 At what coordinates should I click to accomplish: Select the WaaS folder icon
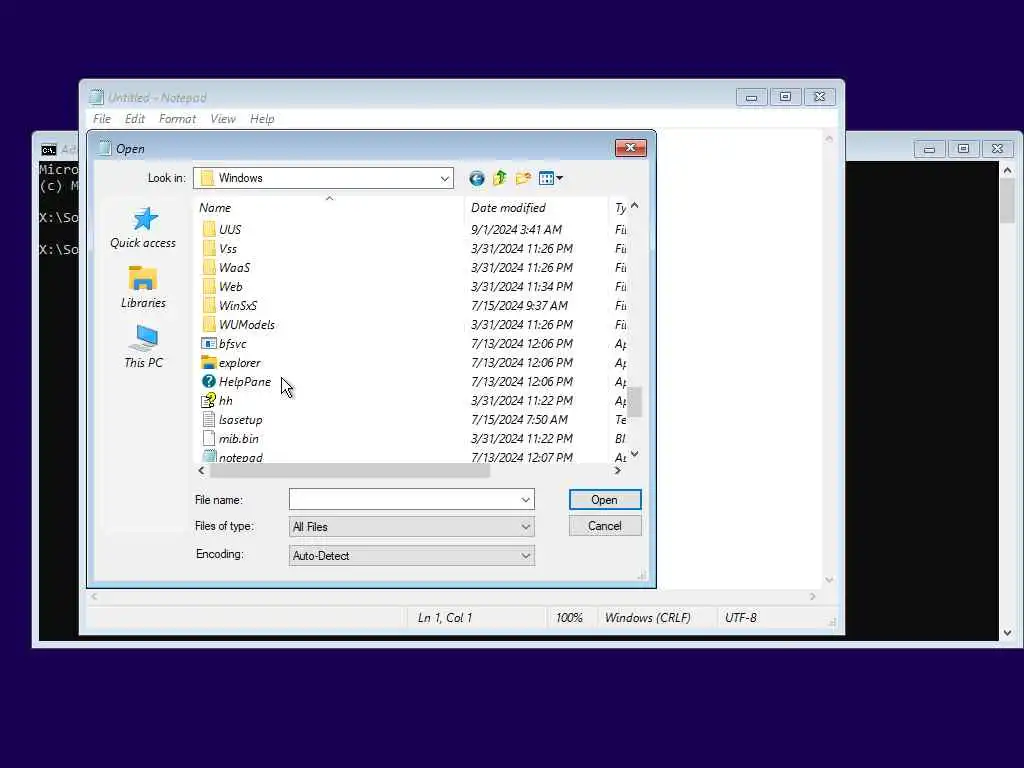(208, 267)
